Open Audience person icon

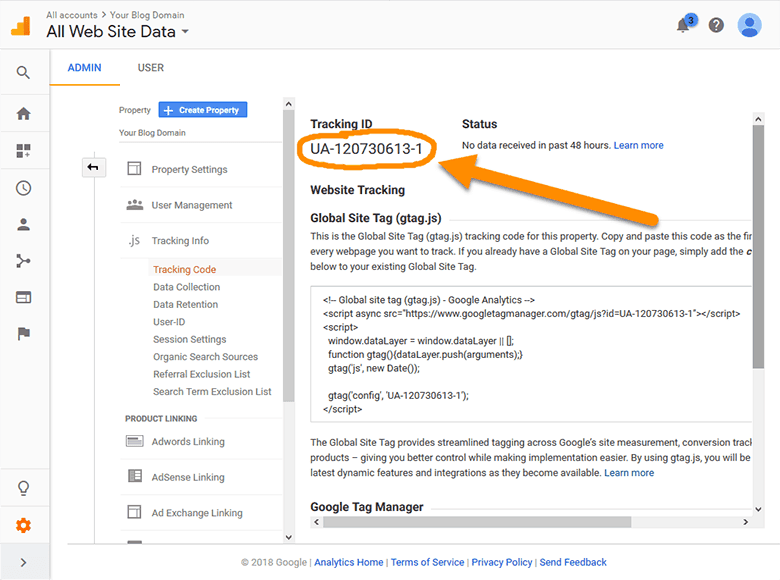pos(23,224)
